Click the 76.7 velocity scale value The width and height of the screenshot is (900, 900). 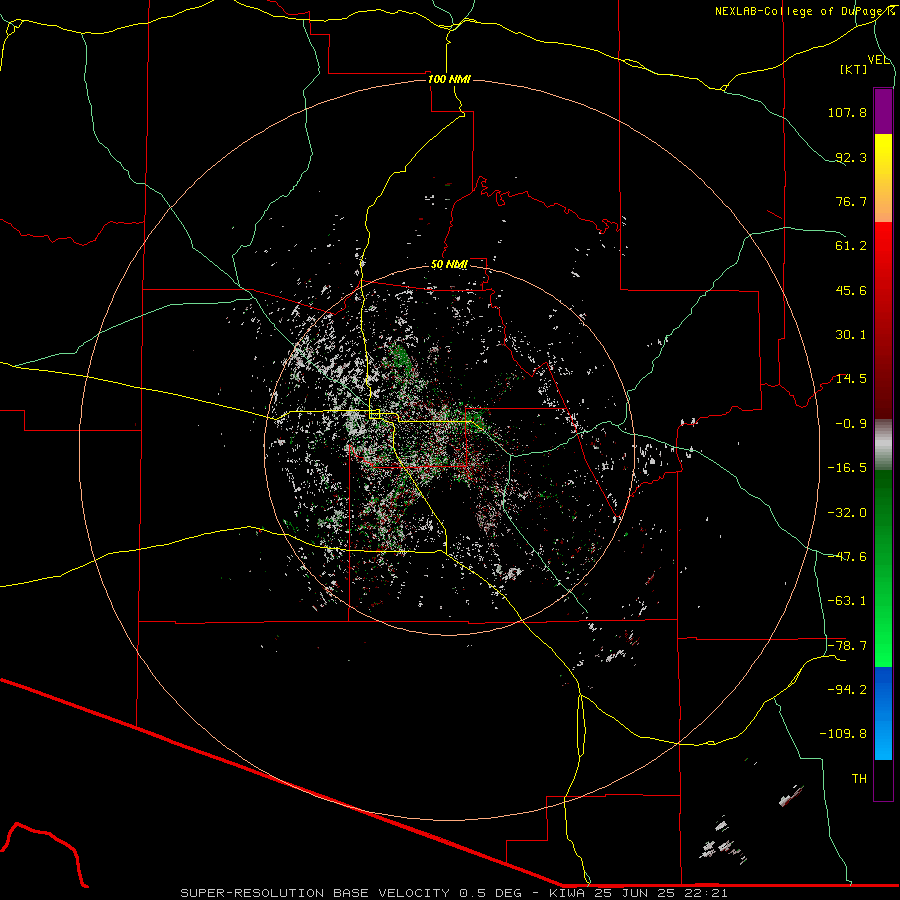pyautogui.click(x=851, y=201)
